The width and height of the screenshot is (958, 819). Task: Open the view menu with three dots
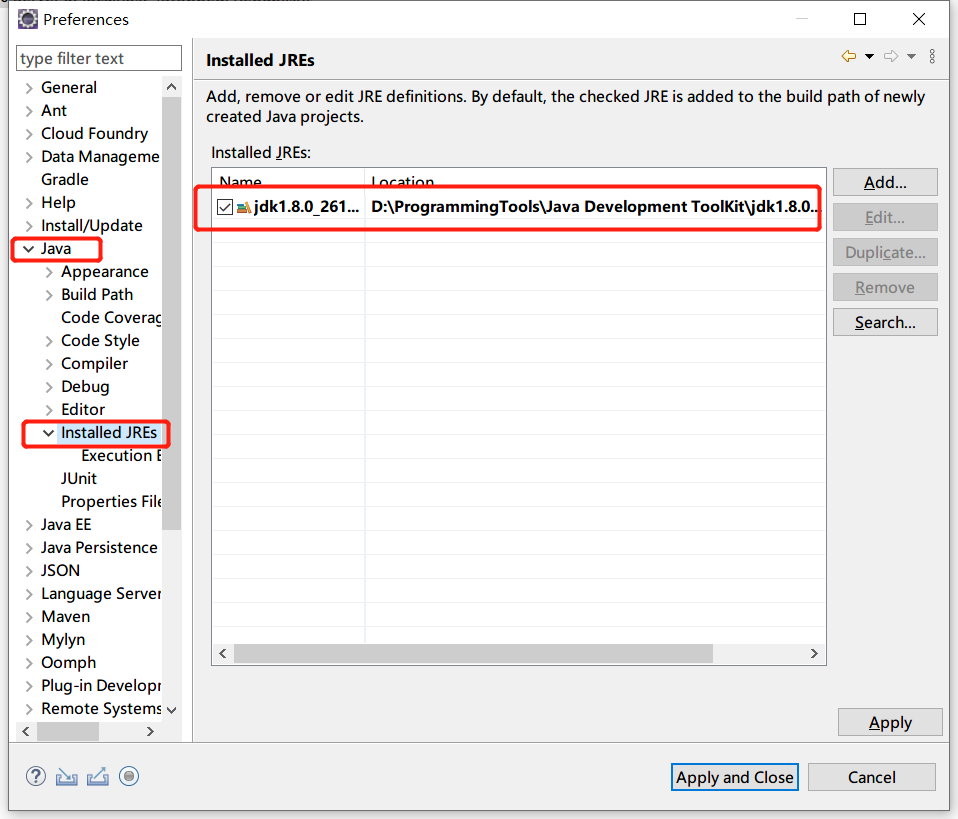coord(932,56)
